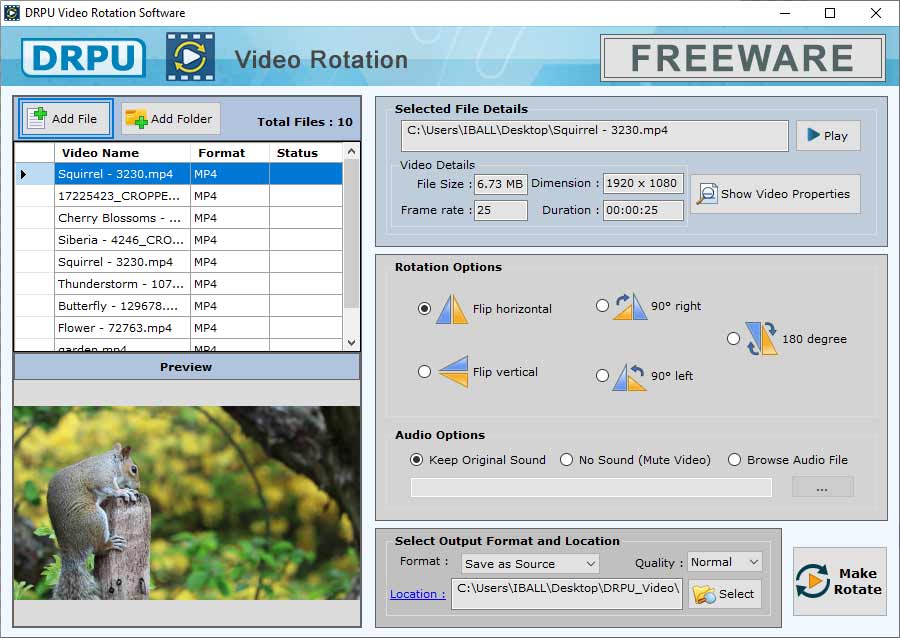
Task: Click the Add Folder icon
Action: click(x=137, y=118)
